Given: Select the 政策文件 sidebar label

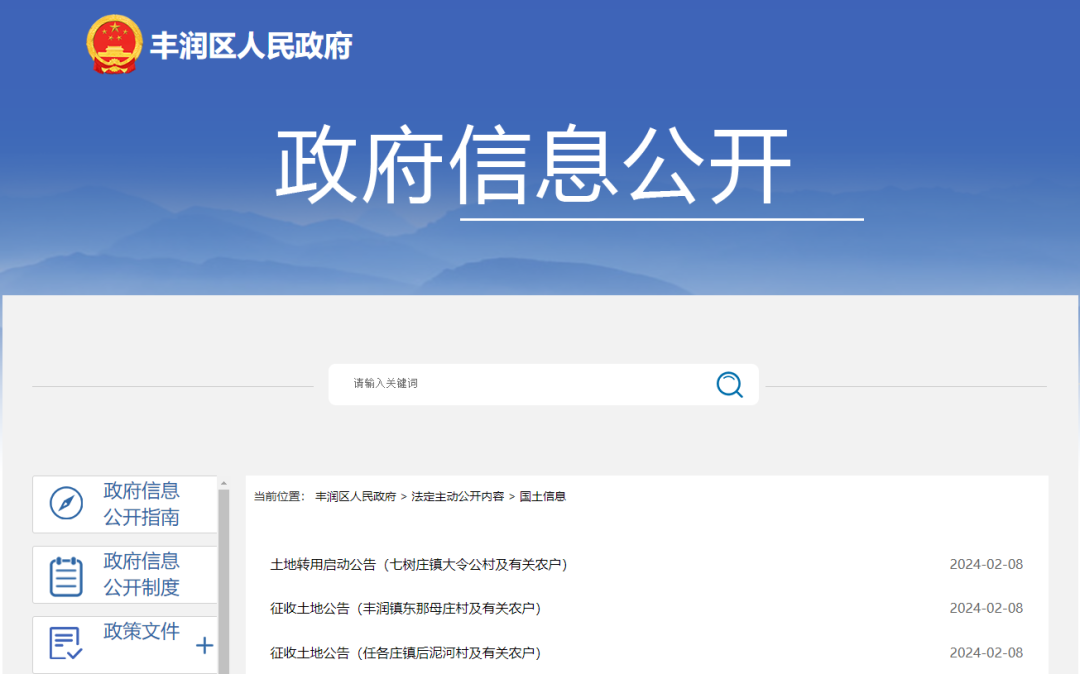Looking at the screenshot, I should [x=142, y=632].
